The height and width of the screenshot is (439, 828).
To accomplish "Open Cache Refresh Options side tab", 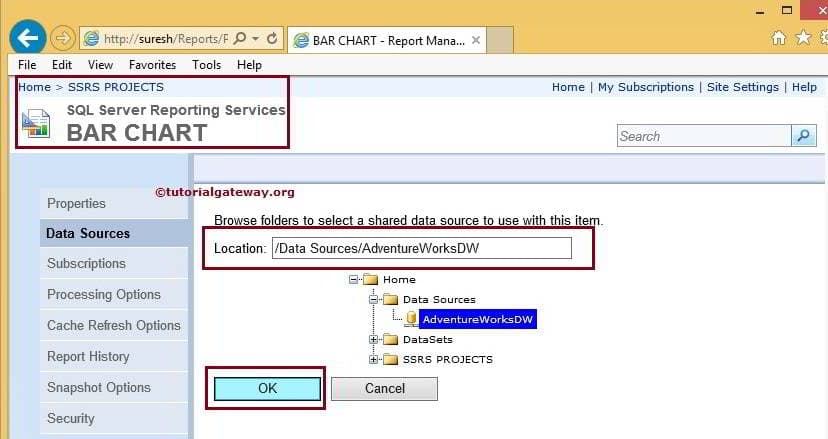I will point(114,325).
